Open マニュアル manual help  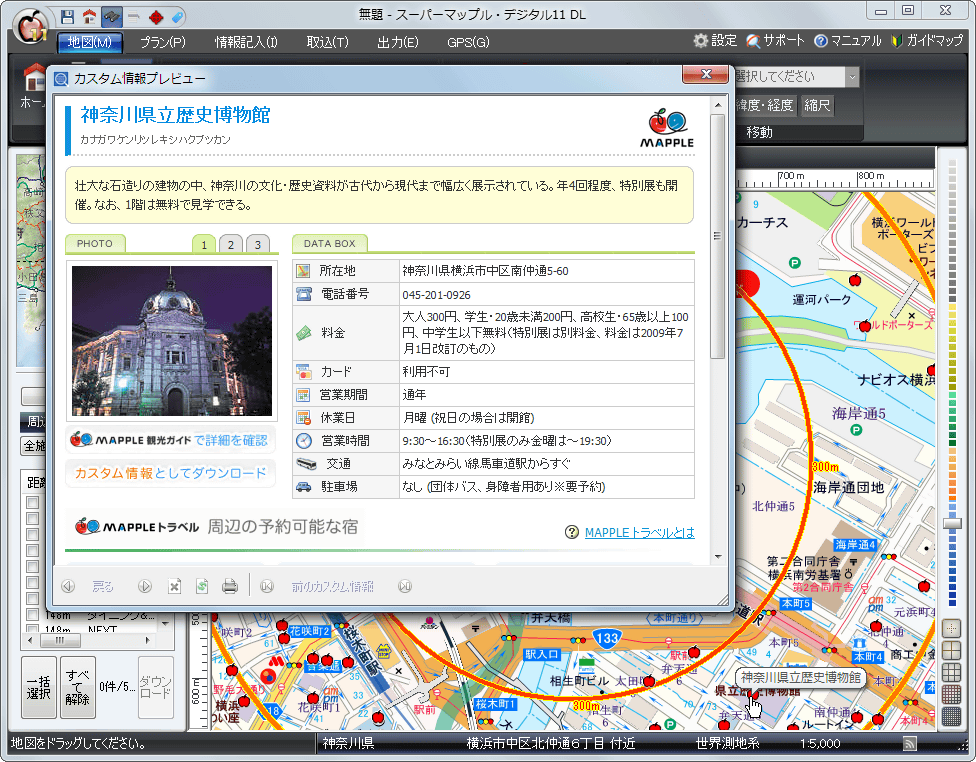pos(848,41)
